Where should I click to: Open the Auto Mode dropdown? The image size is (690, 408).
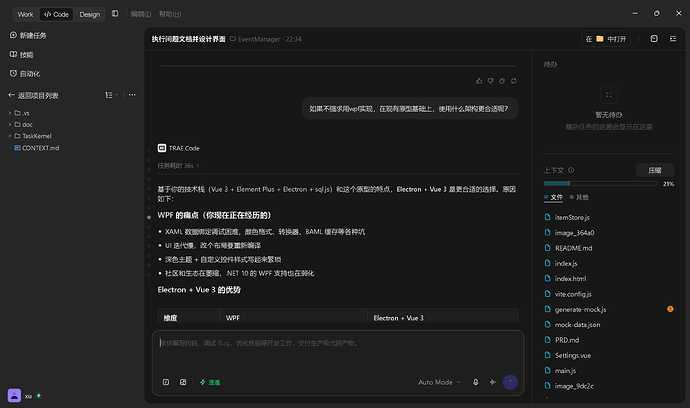(439, 382)
